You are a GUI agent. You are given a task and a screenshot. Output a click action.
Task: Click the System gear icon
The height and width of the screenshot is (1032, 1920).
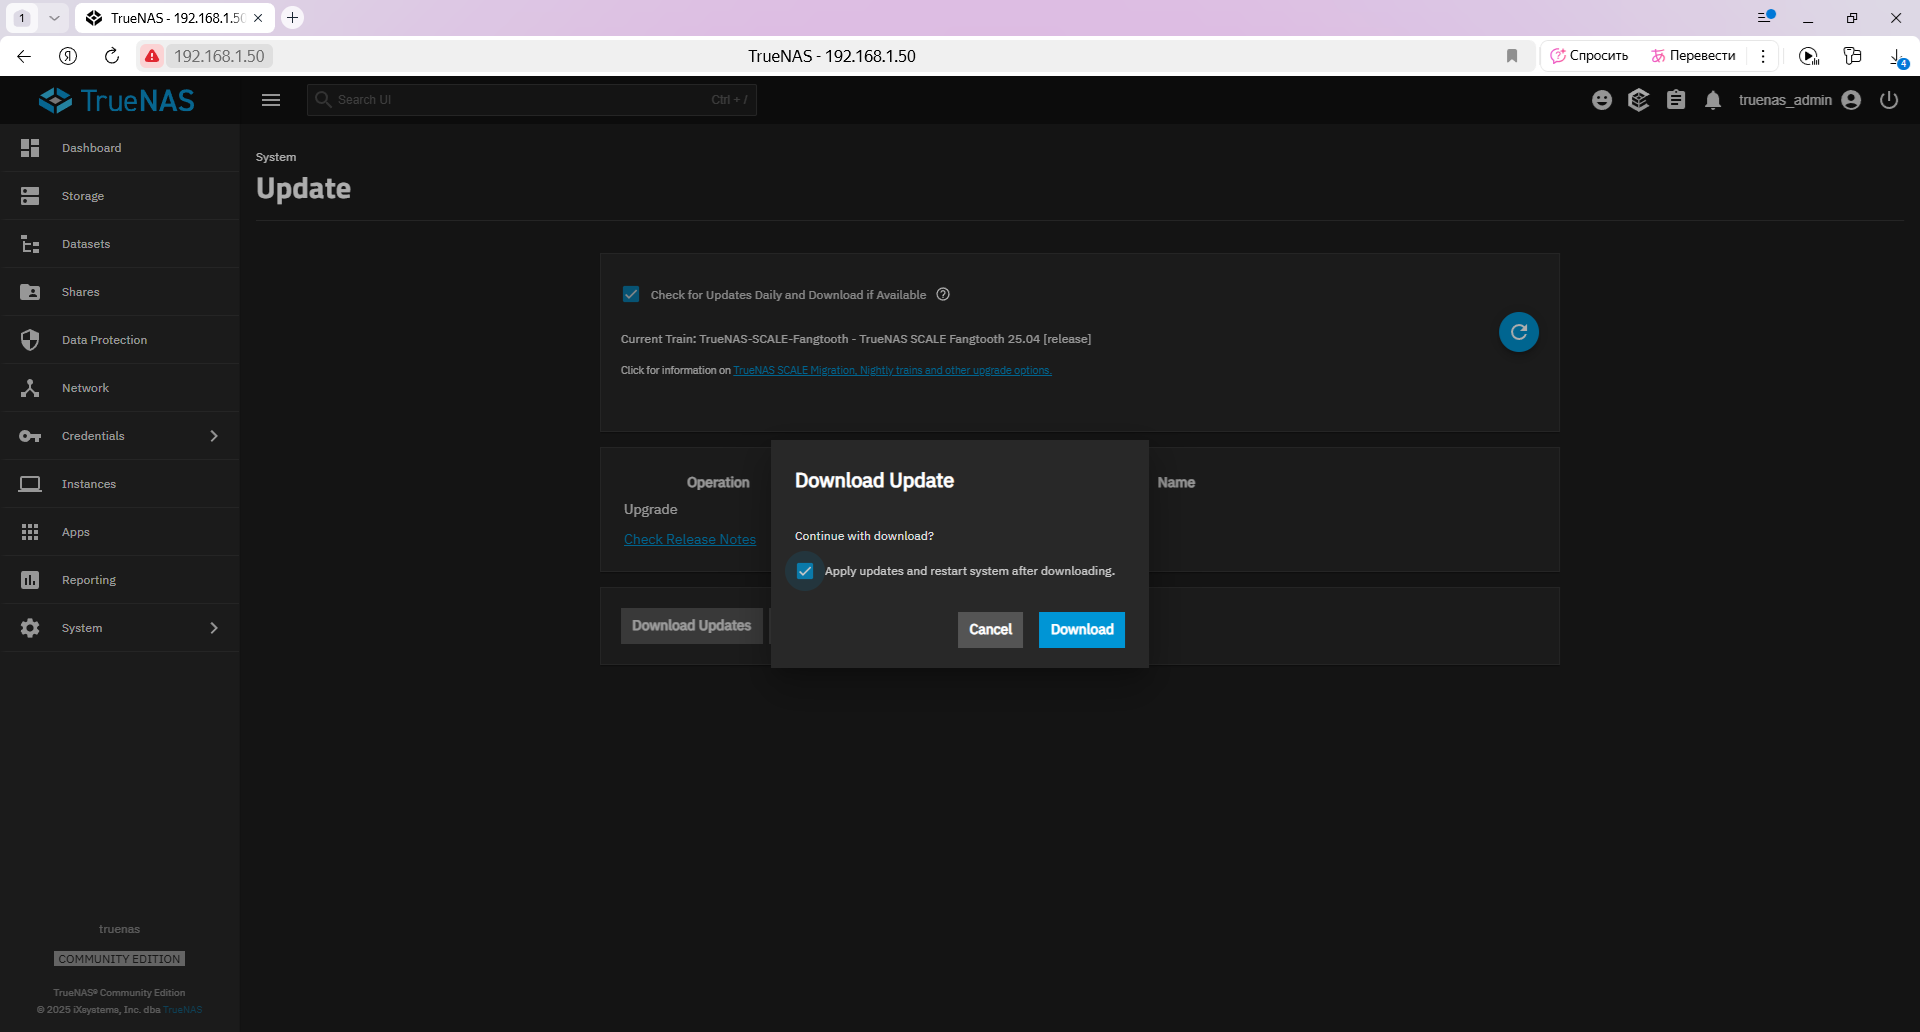click(x=30, y=628)
